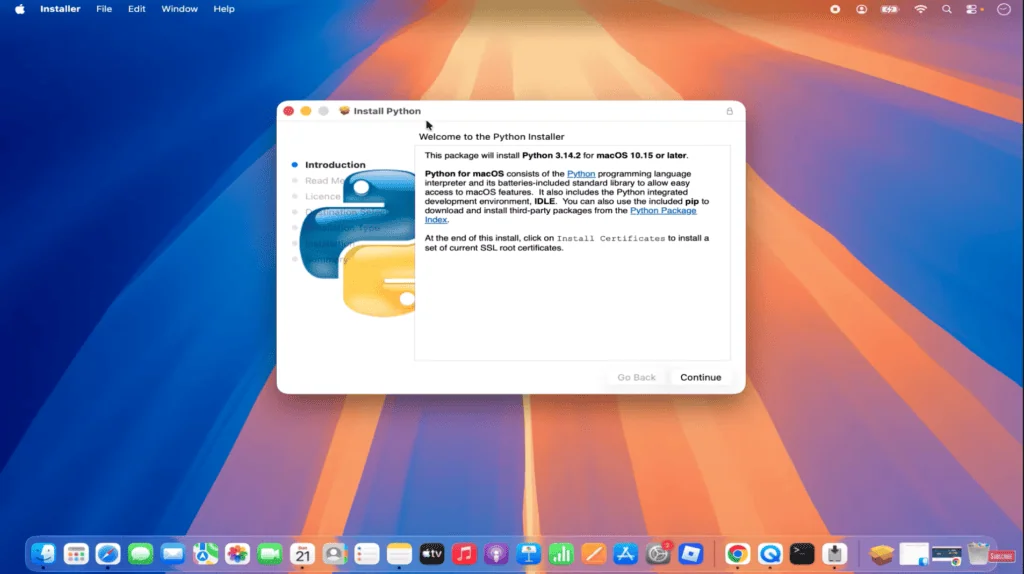Image resolution: width=1024 pixels, height=574 pixels.
Task: Open the Apple menu
Action: click(20, 9)
